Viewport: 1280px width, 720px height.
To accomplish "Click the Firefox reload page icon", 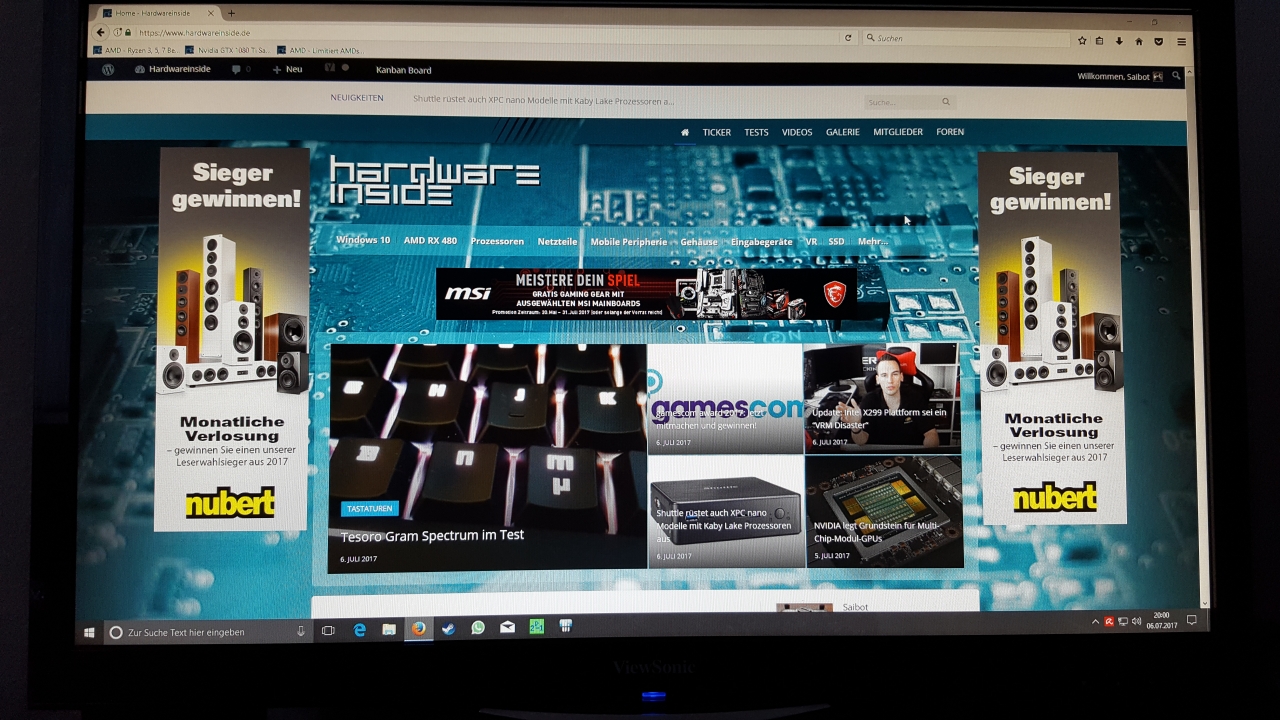I will coord(848,38).
